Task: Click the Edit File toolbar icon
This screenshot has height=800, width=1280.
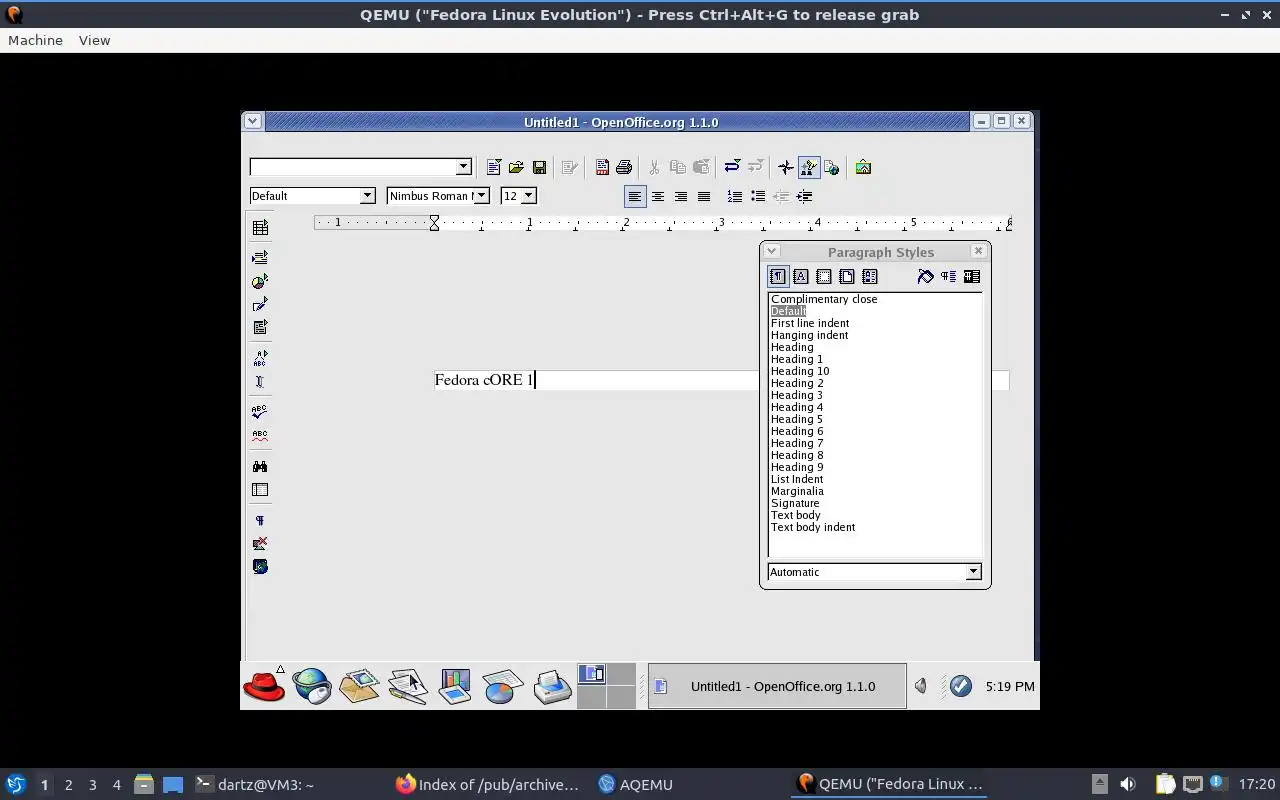Action: [570, 167]
